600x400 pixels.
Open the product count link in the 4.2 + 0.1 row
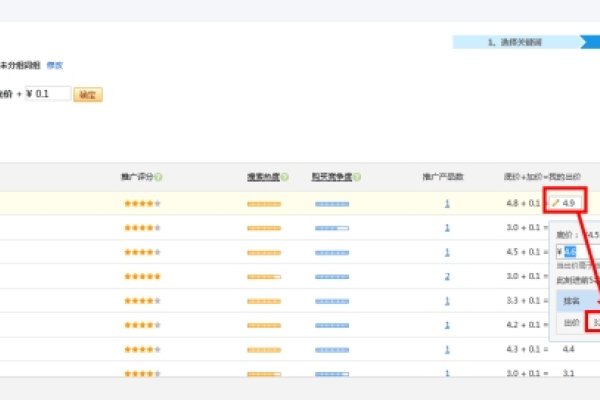point(447,325)
